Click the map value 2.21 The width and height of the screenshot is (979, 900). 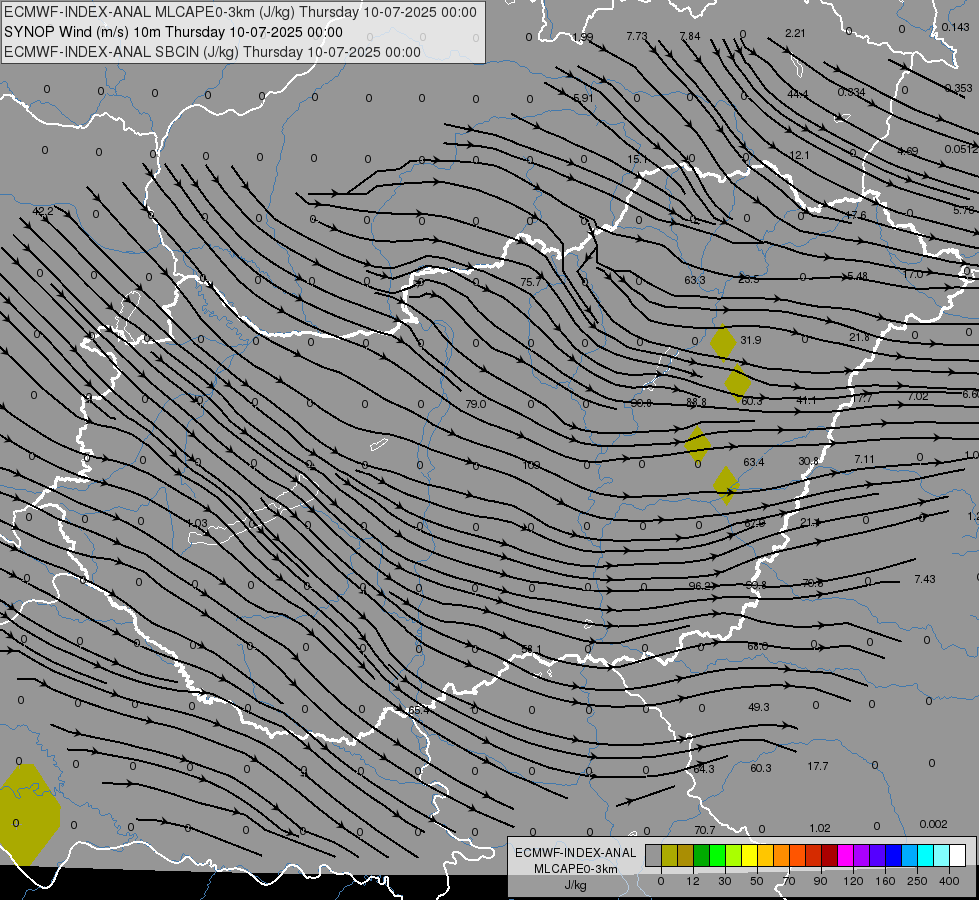pyautogui.click(x=795, y=34)
